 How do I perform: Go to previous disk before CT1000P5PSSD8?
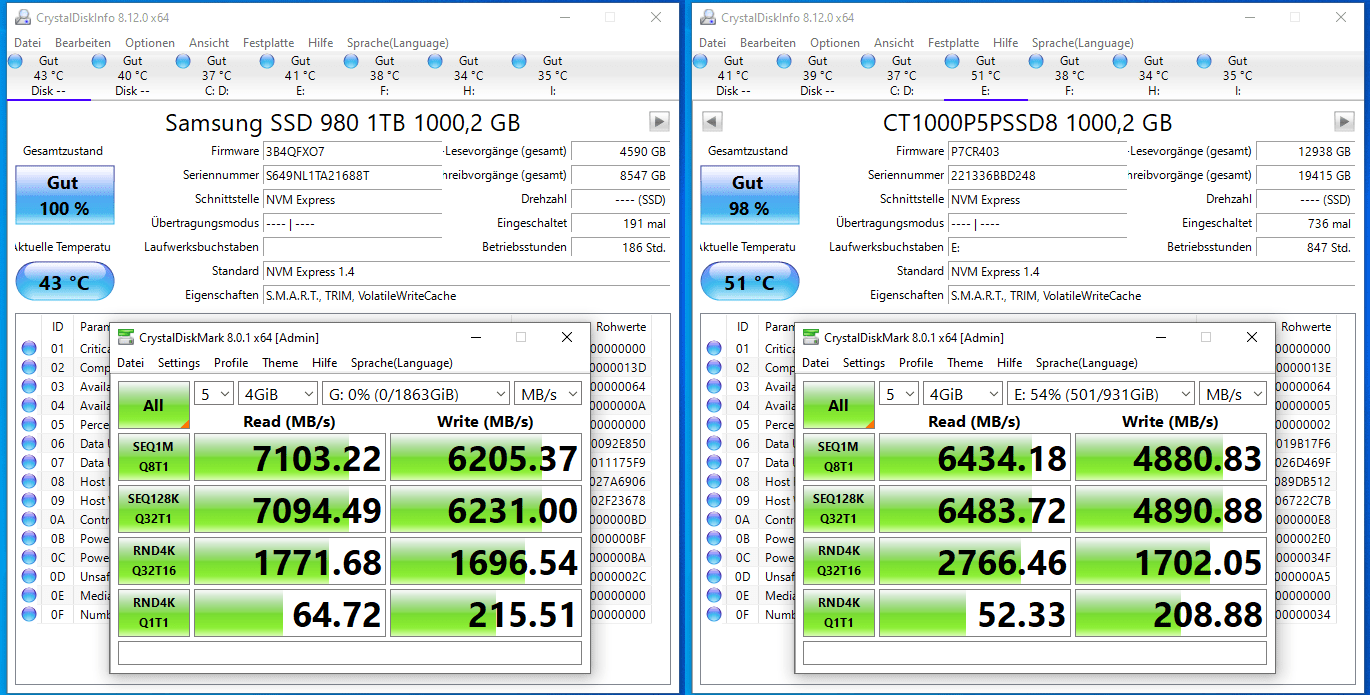712,122
